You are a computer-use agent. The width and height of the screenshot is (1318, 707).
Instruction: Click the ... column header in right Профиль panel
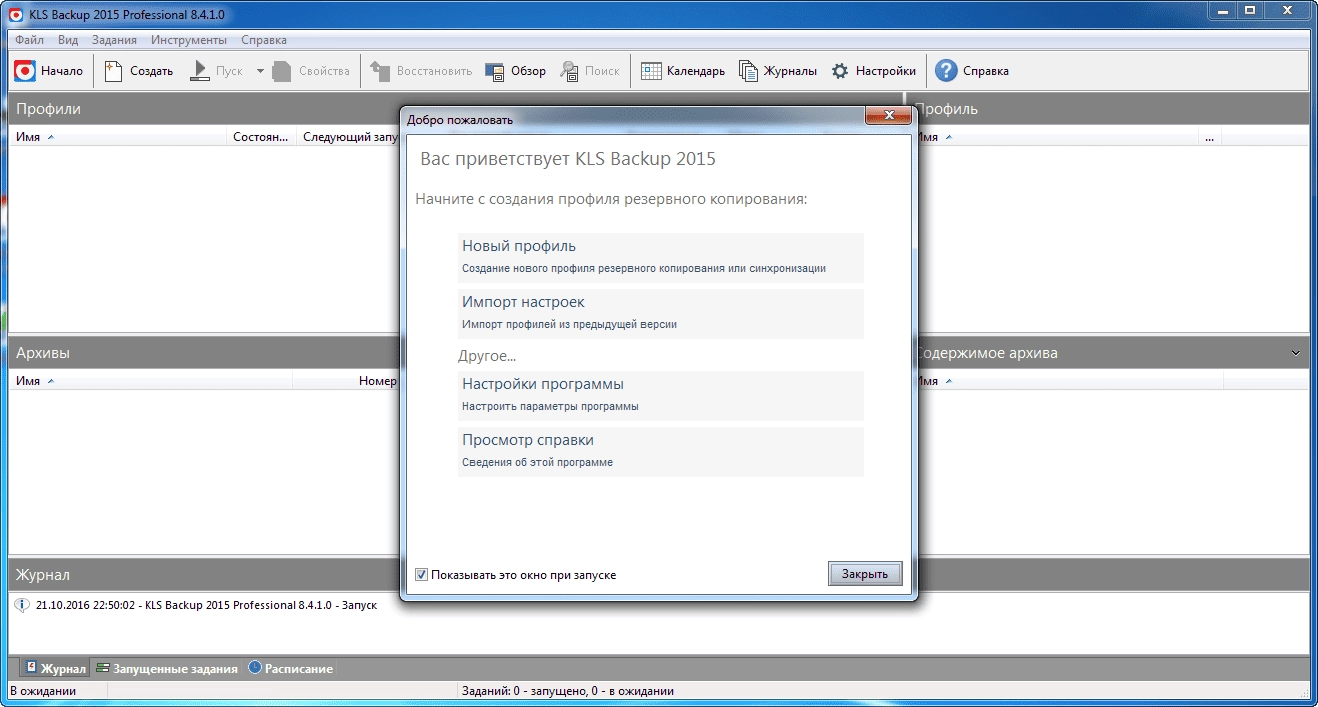pyautogui.click(x=1209, y=137)
